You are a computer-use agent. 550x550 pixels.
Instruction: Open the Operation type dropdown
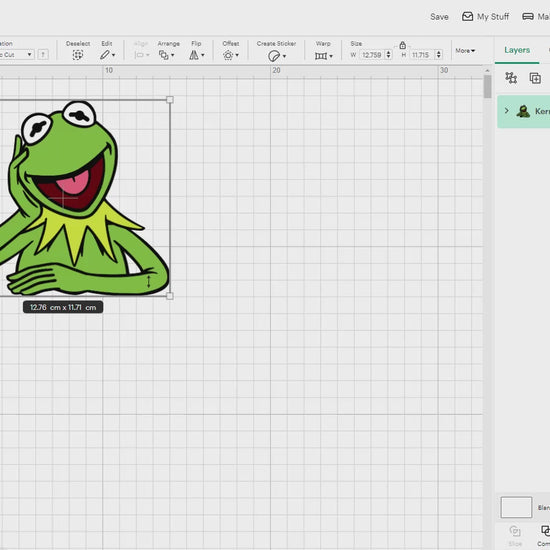(16, 55)
